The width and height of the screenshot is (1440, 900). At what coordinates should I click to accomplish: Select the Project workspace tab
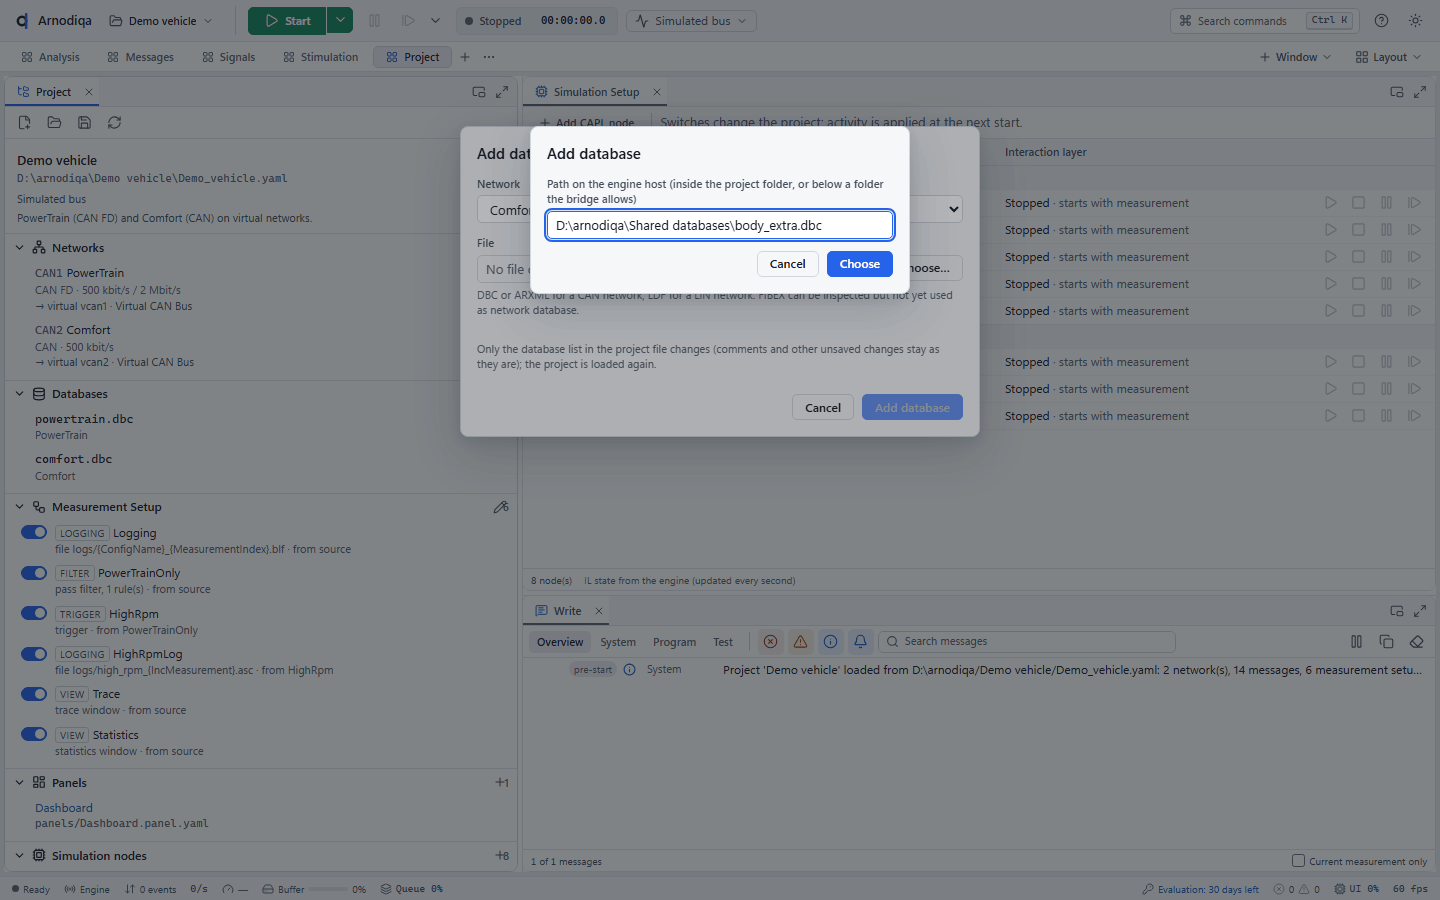coord(412,57)
